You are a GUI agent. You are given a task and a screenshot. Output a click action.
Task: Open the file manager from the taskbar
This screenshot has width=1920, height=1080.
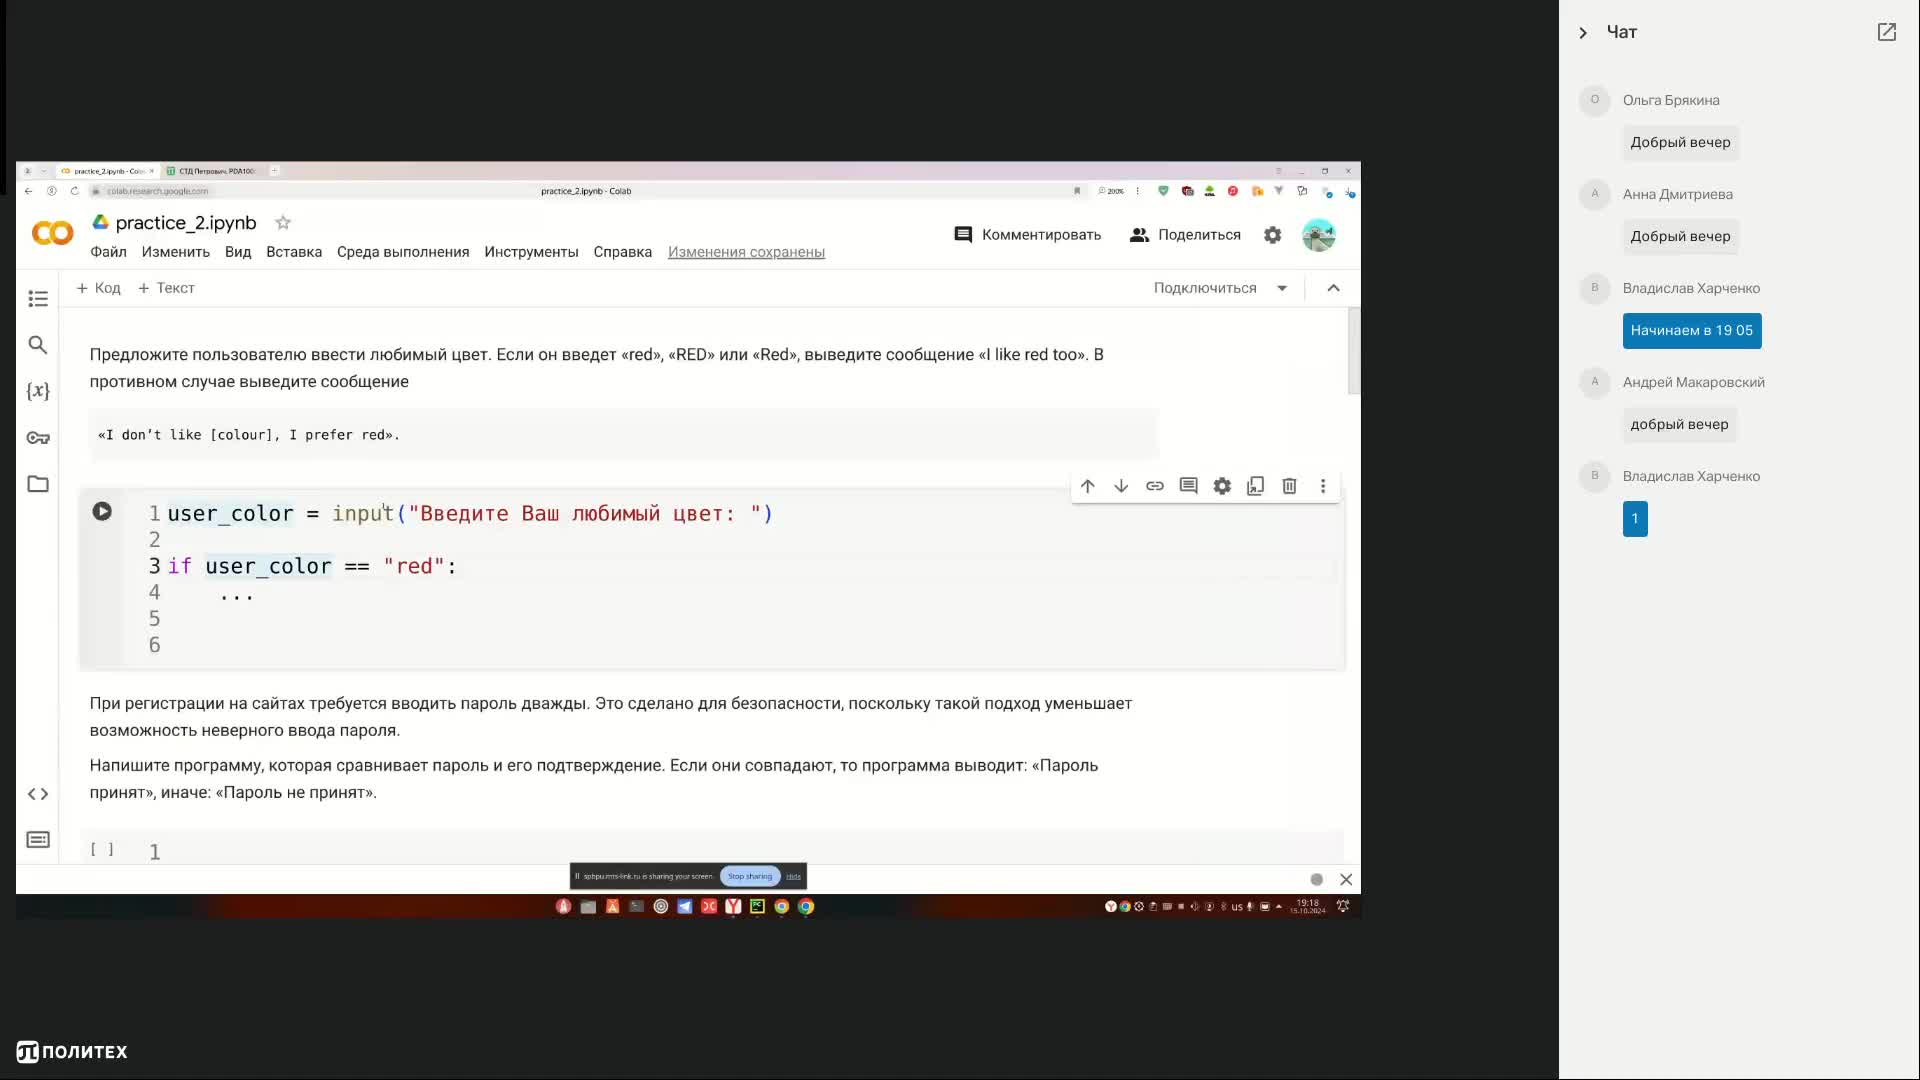coord(588,907)
